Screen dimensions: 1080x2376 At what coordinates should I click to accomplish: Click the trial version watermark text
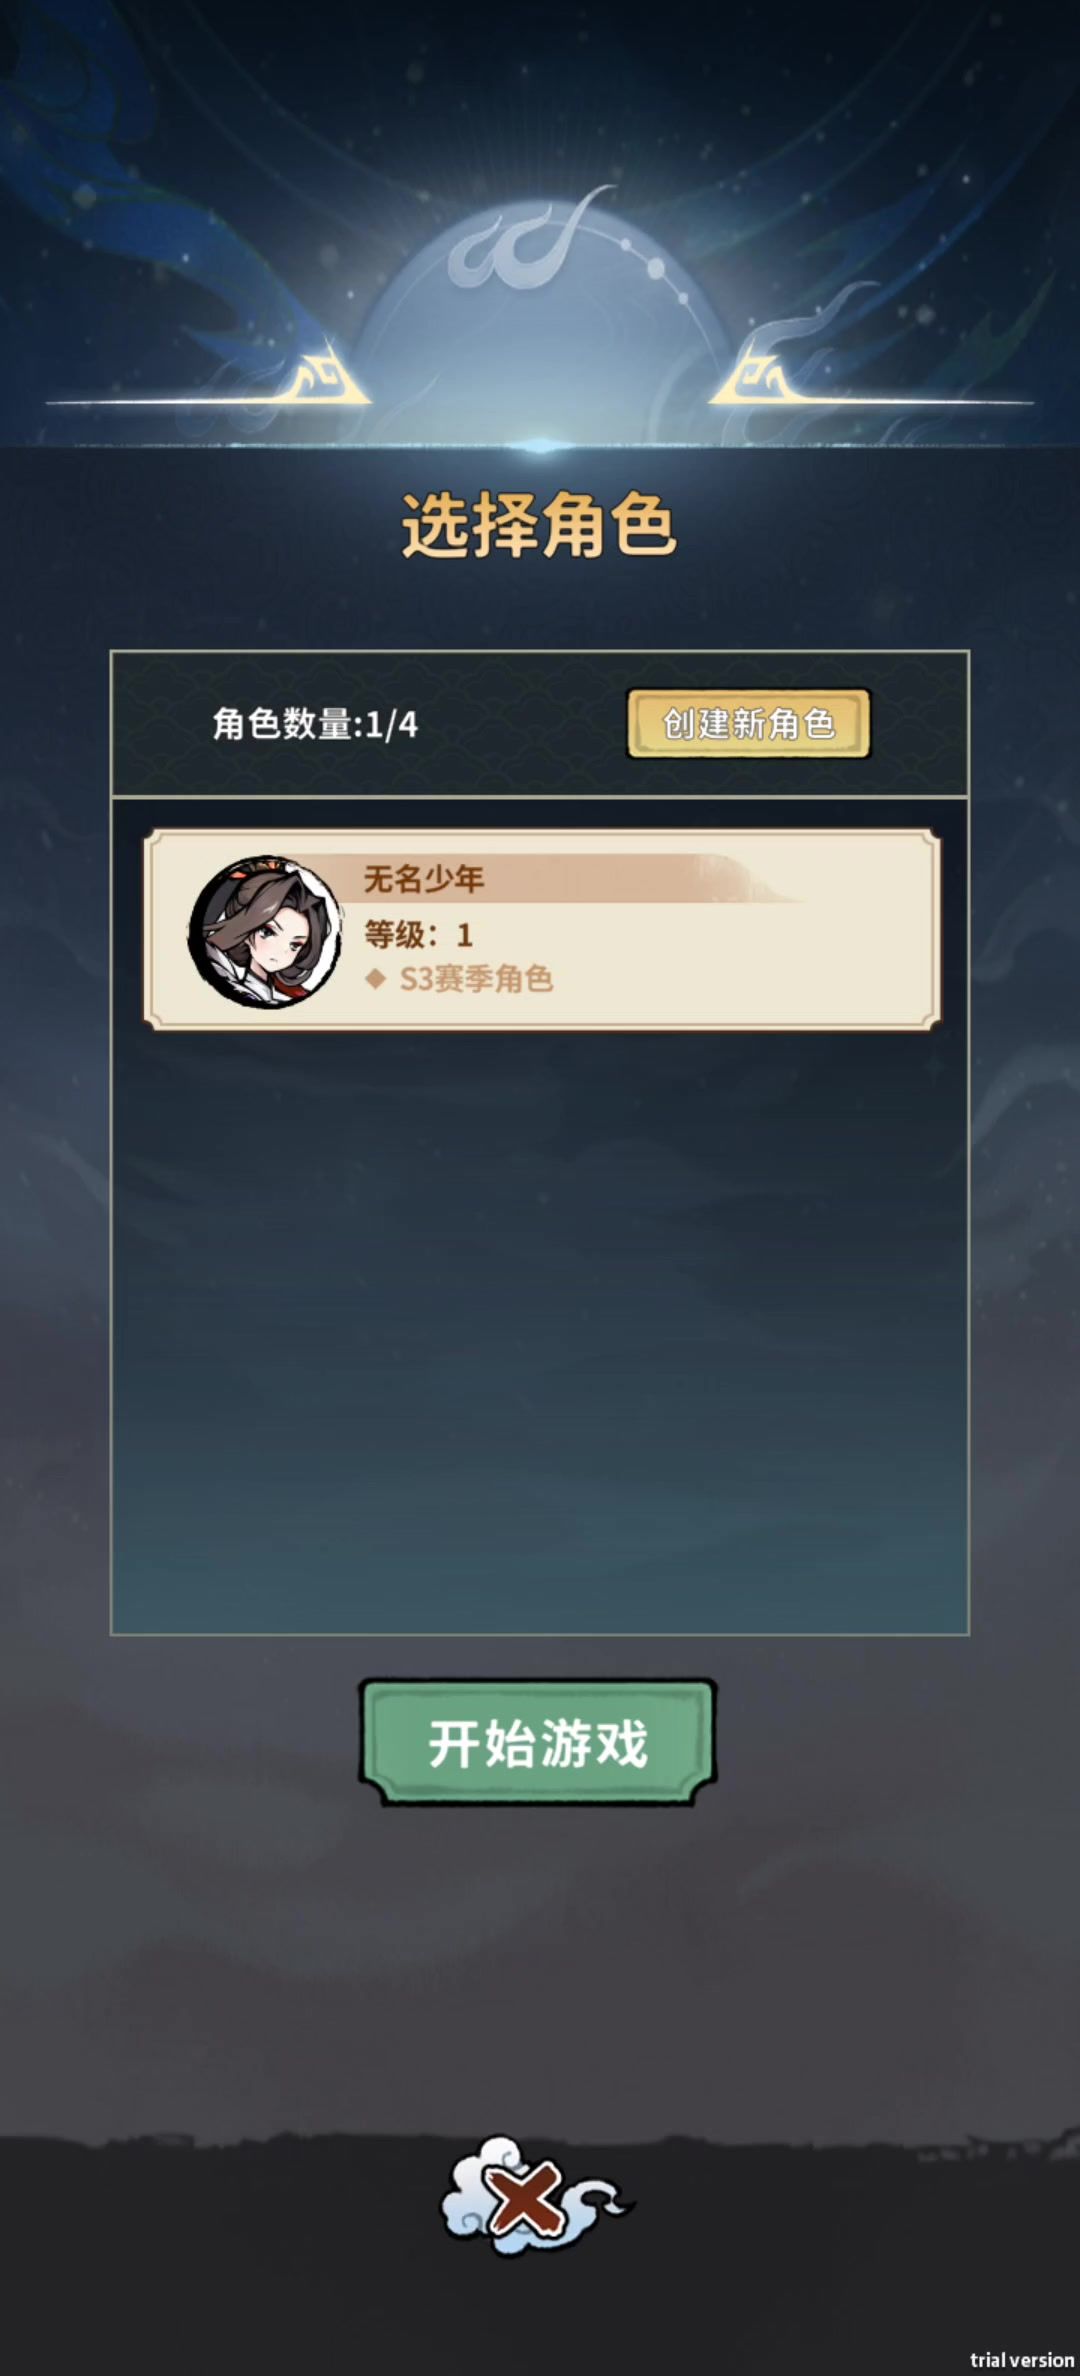1022,2360
